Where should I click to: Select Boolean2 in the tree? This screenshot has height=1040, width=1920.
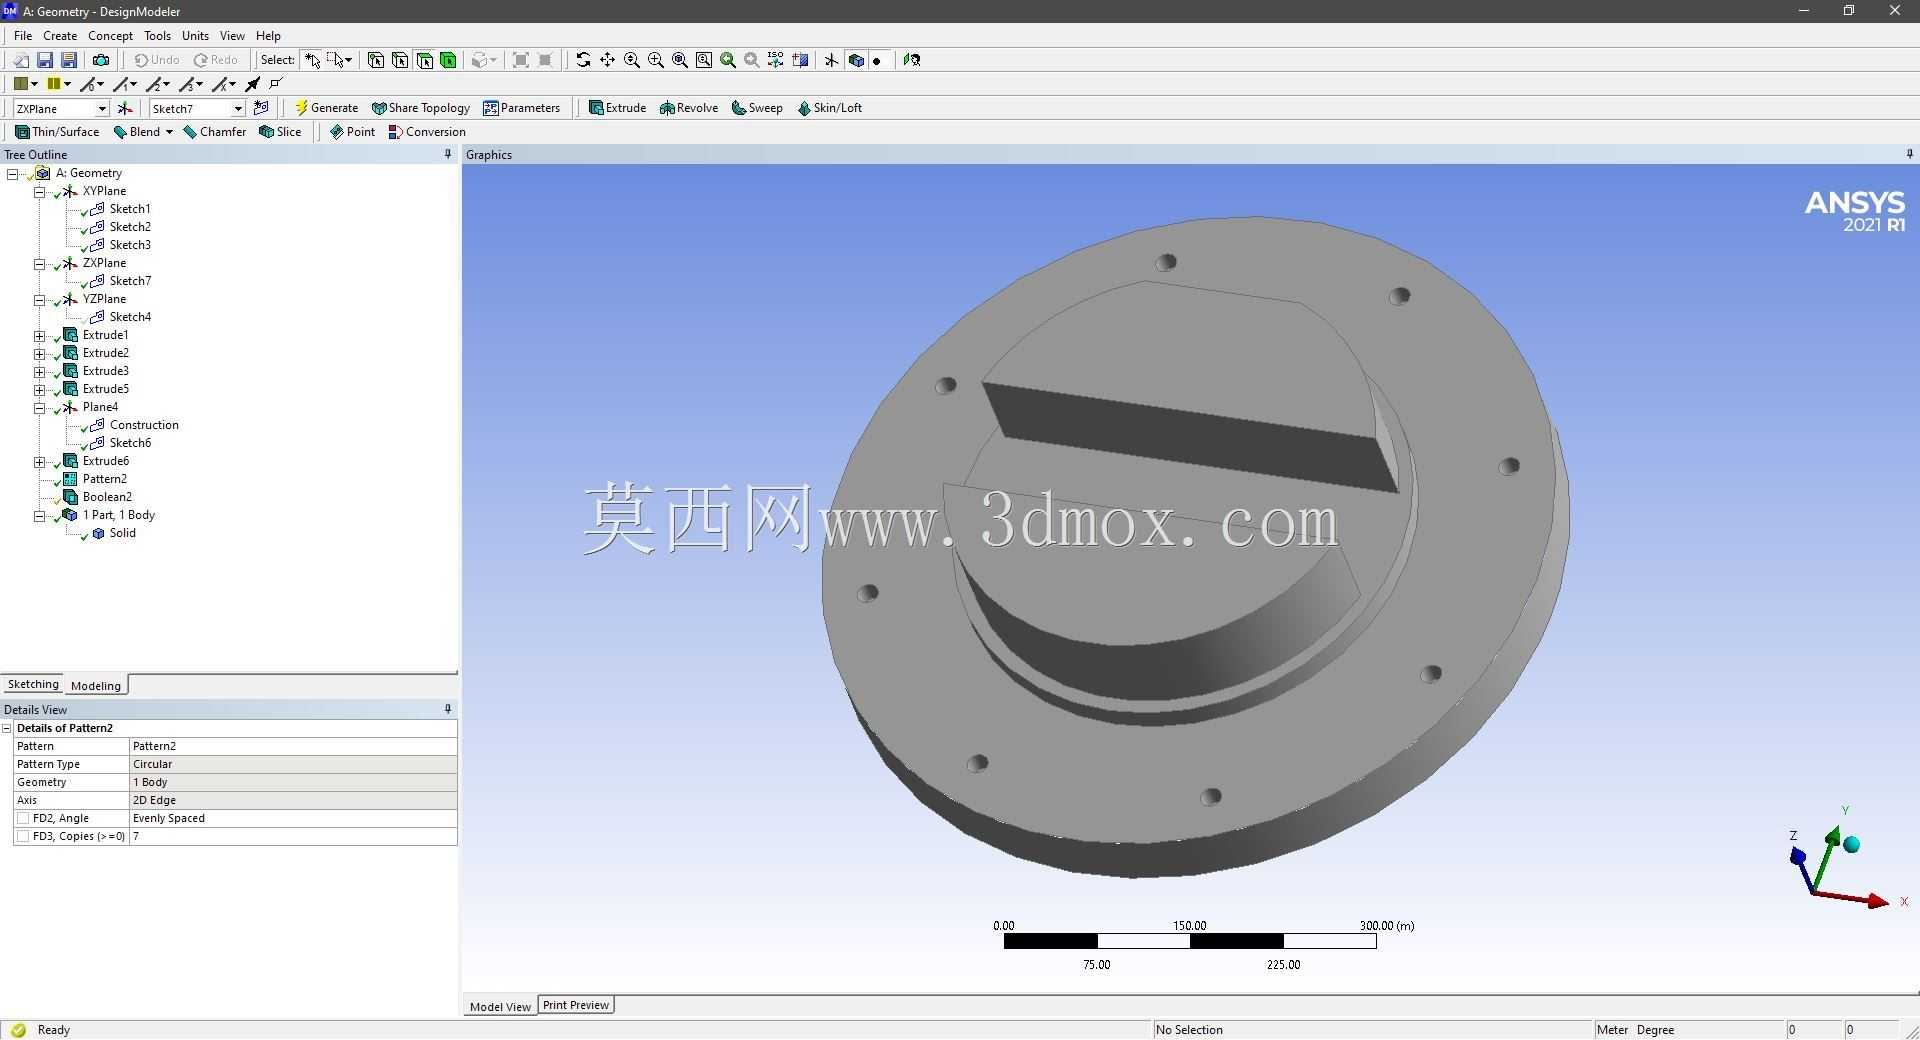(x=107, y=497)
